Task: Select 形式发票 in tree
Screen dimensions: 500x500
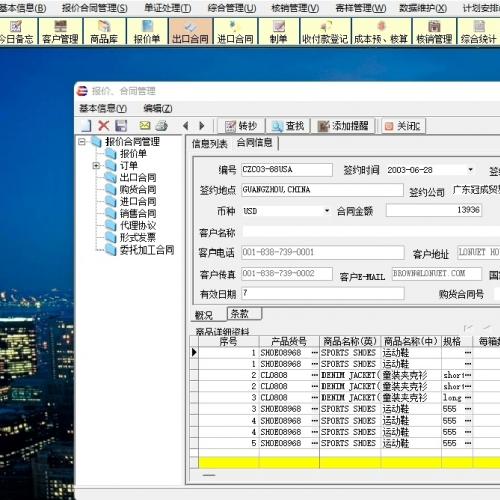Action: click(x=138, y=237)
